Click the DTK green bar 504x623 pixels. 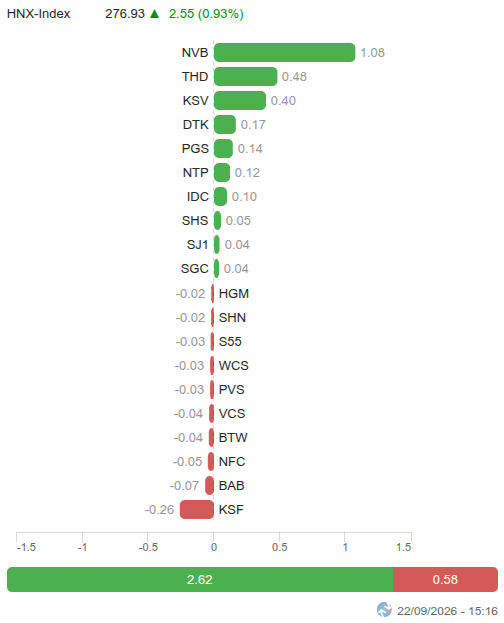click(225, 124)
